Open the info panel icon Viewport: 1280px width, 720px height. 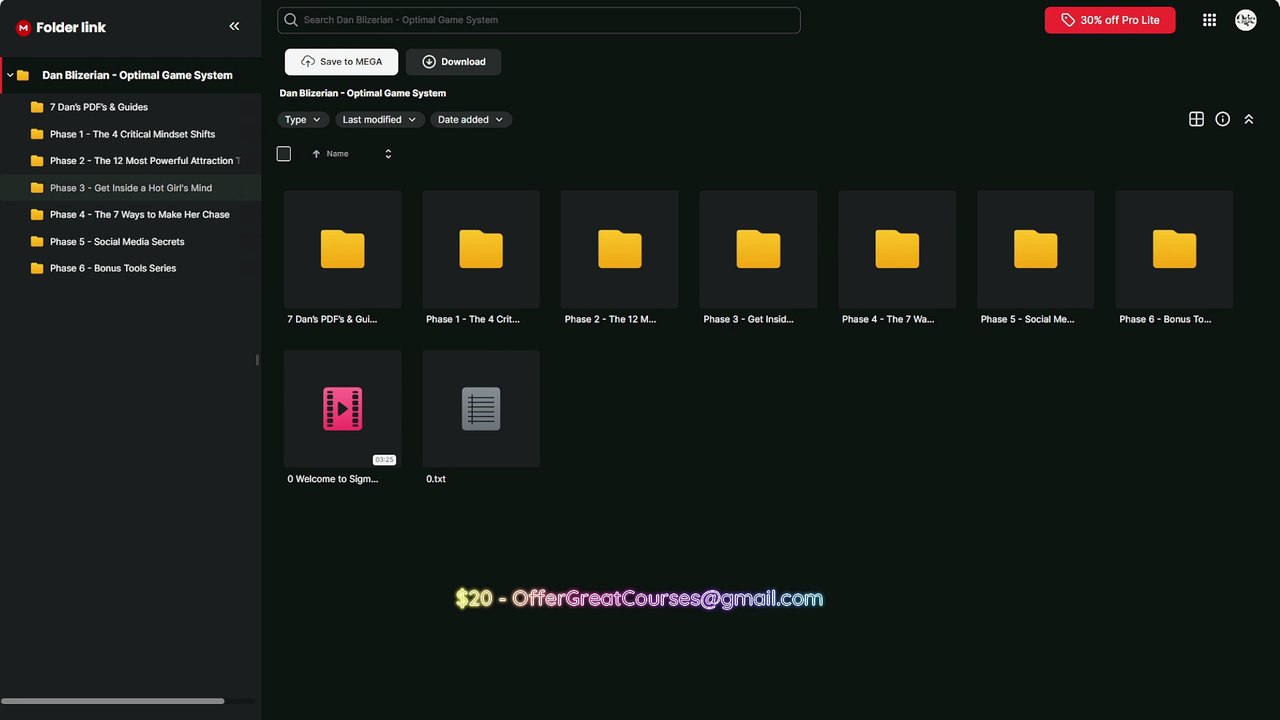pos(1222,119)
